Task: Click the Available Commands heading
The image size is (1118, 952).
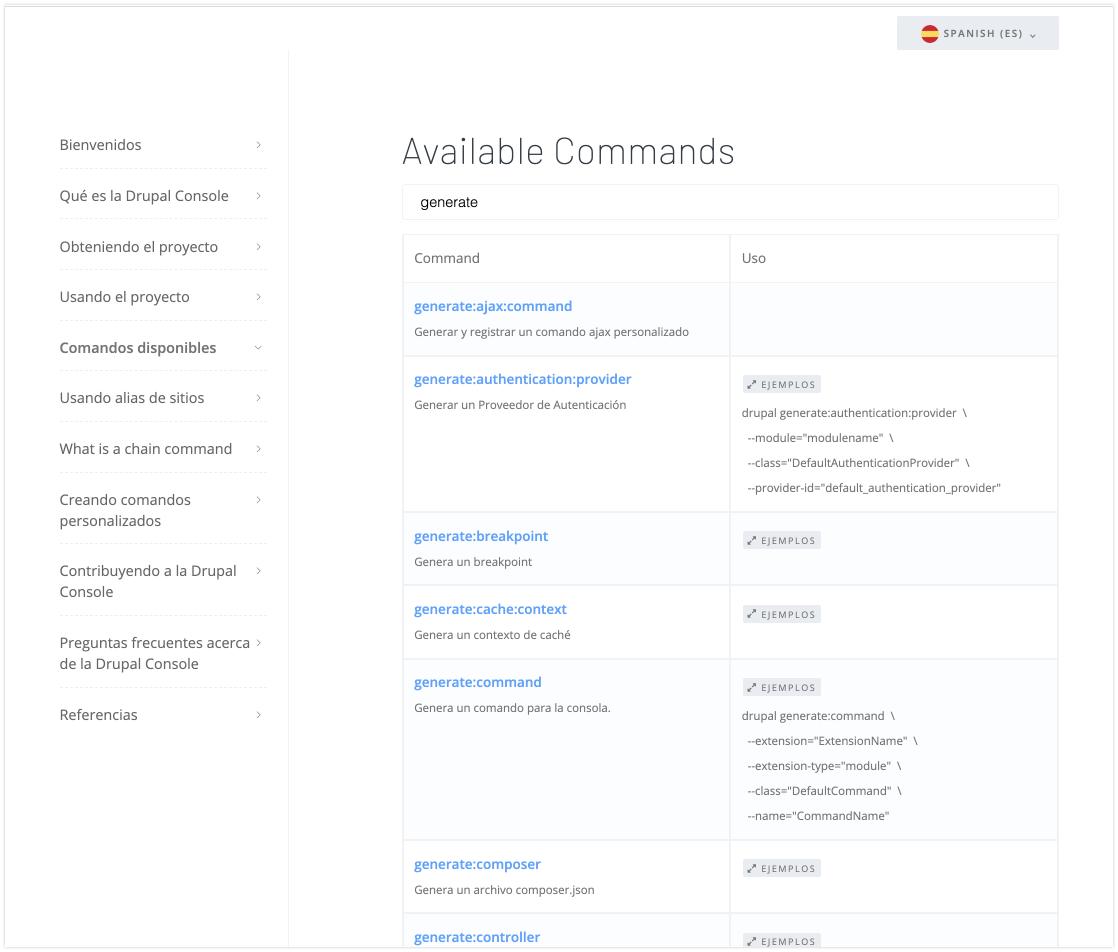Action: click(568, 151)
